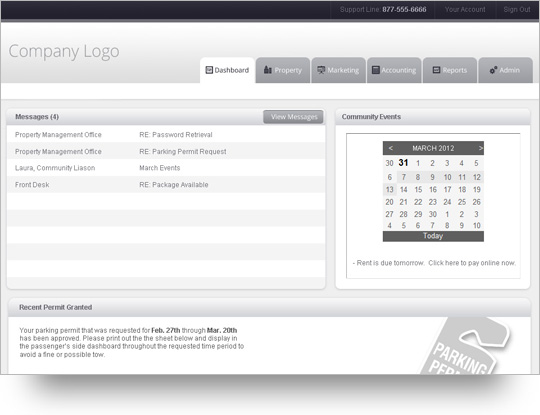This screenshot has width=540, height=415.
Task: Click the Admin gears icon
Action: click(493, 70)
